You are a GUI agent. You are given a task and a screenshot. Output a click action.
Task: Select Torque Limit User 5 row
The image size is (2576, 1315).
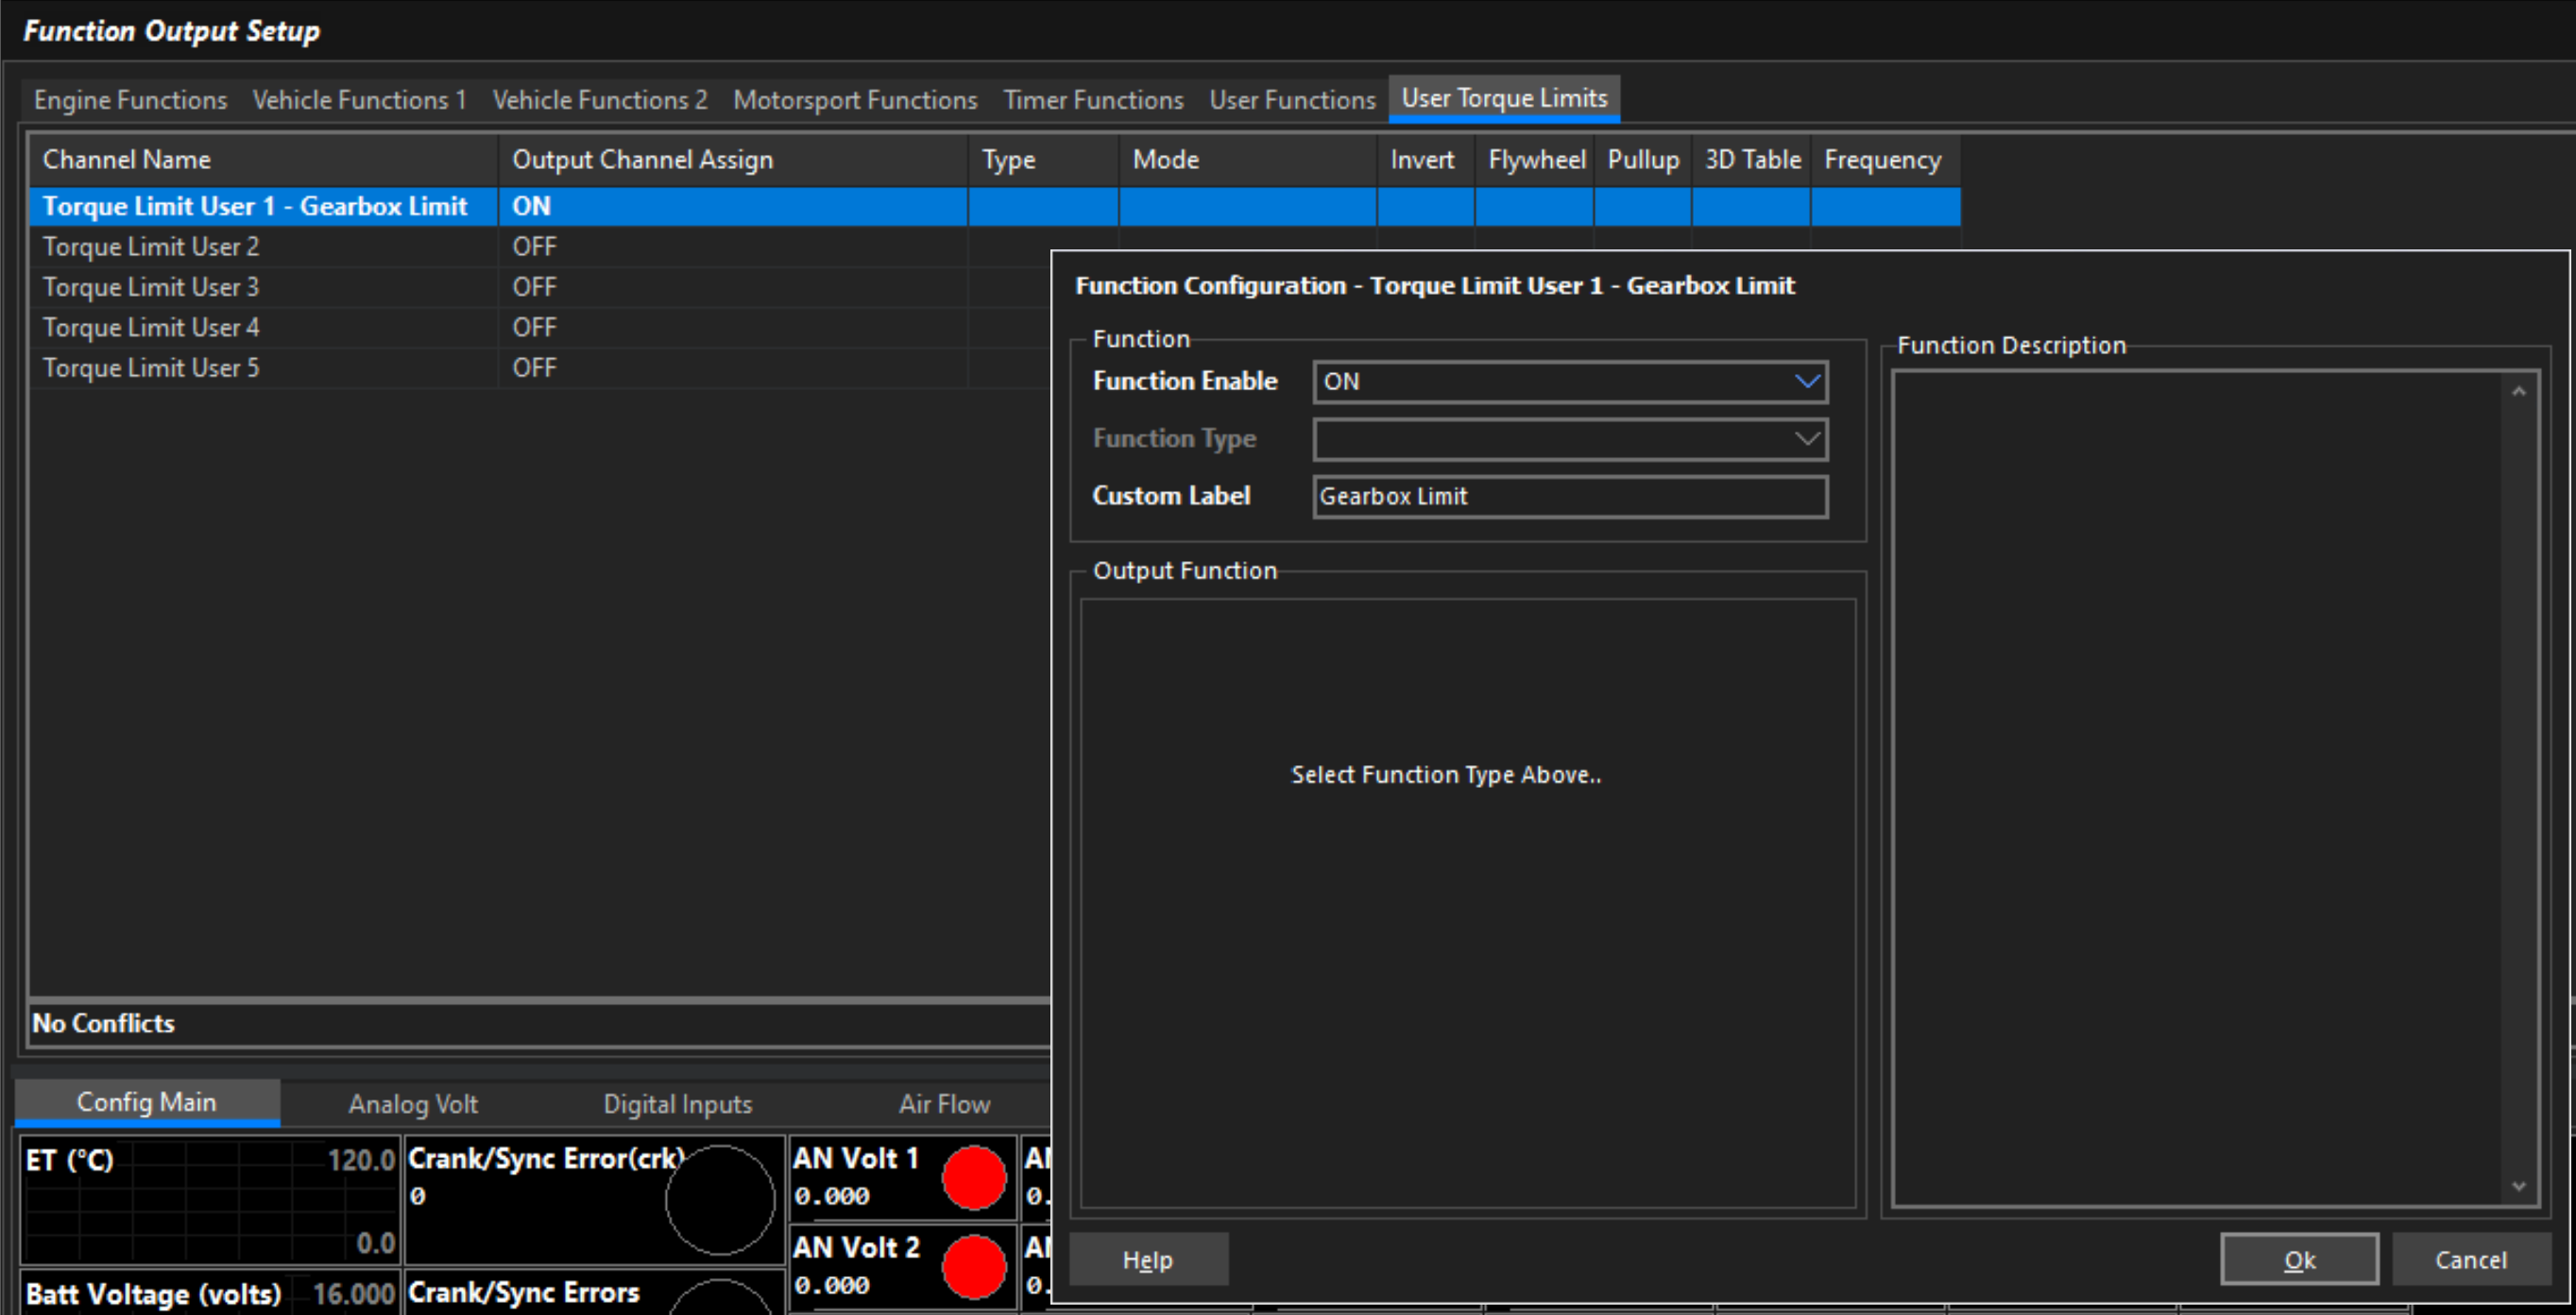[540, 367]
